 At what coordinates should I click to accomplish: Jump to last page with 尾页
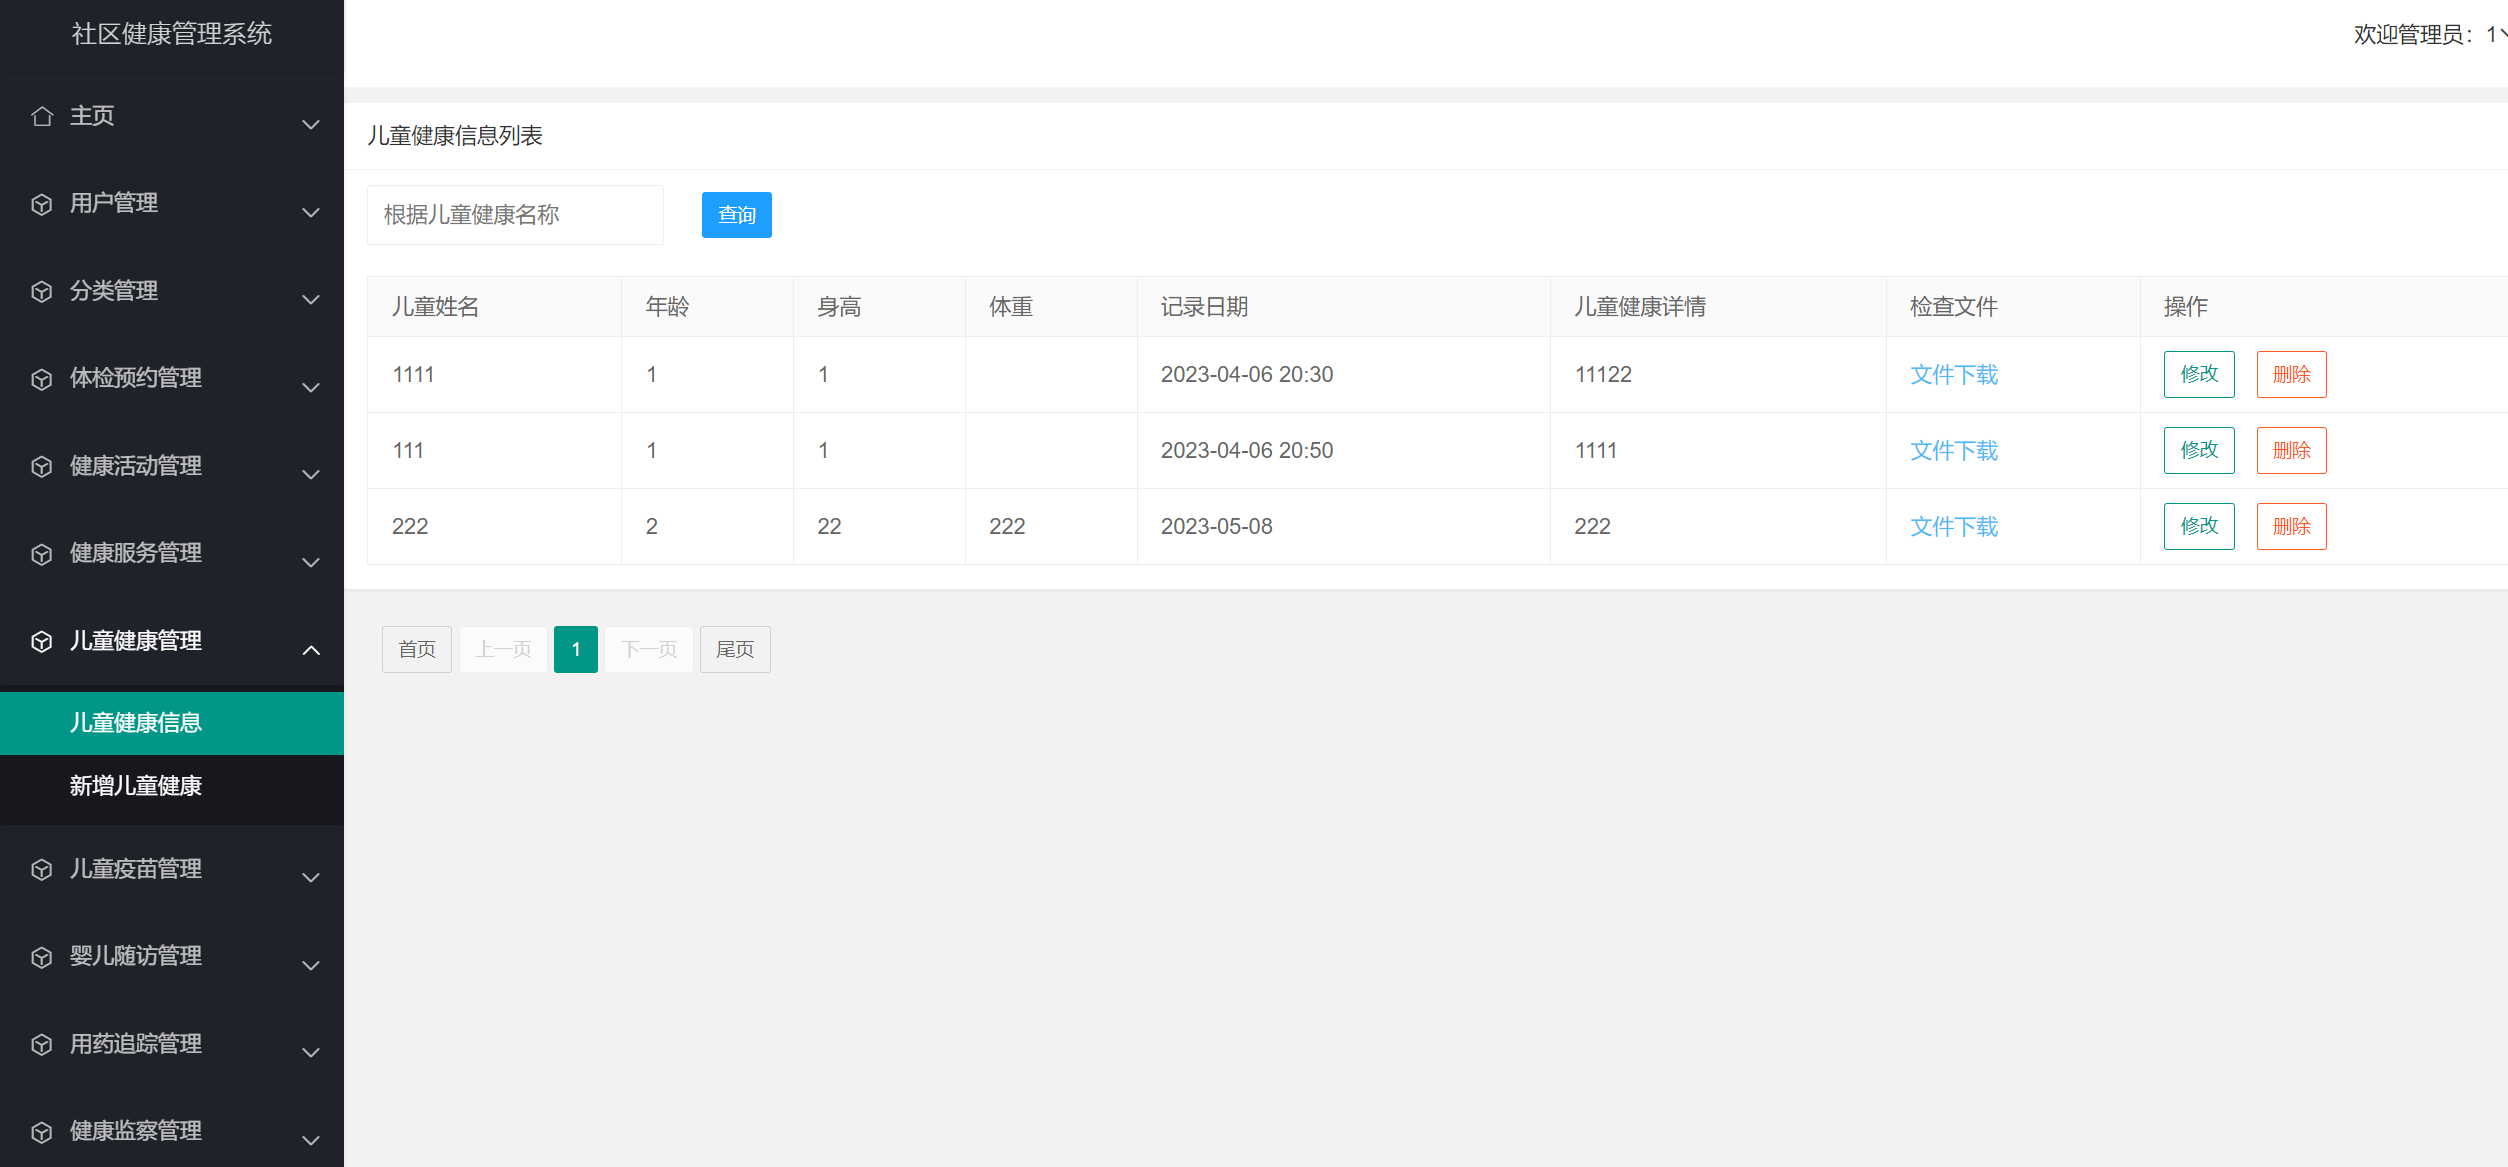coord(734,649)
